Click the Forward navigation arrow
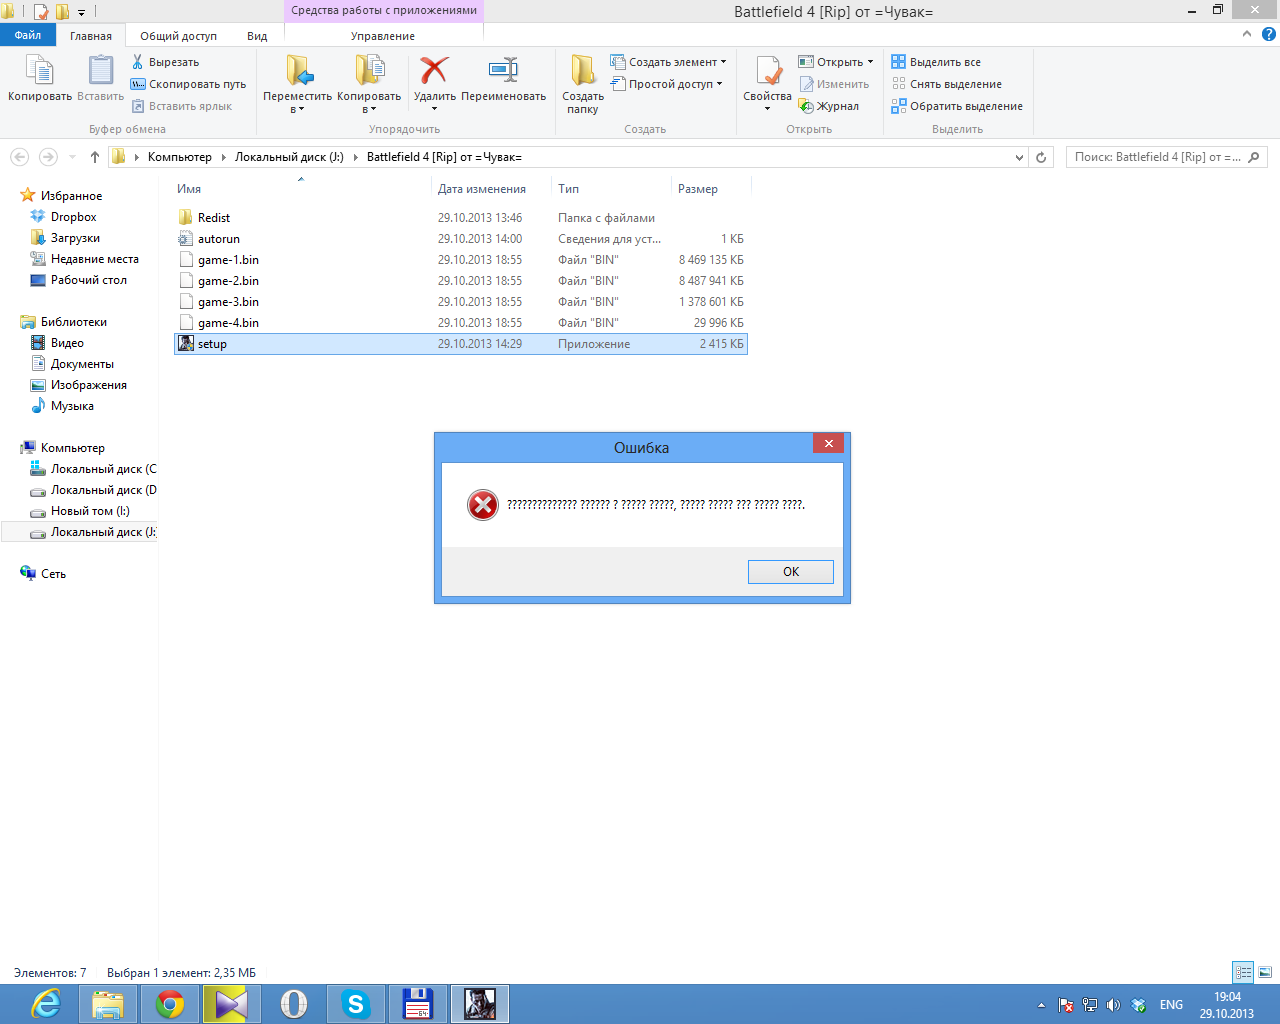 tap(48, 157)
